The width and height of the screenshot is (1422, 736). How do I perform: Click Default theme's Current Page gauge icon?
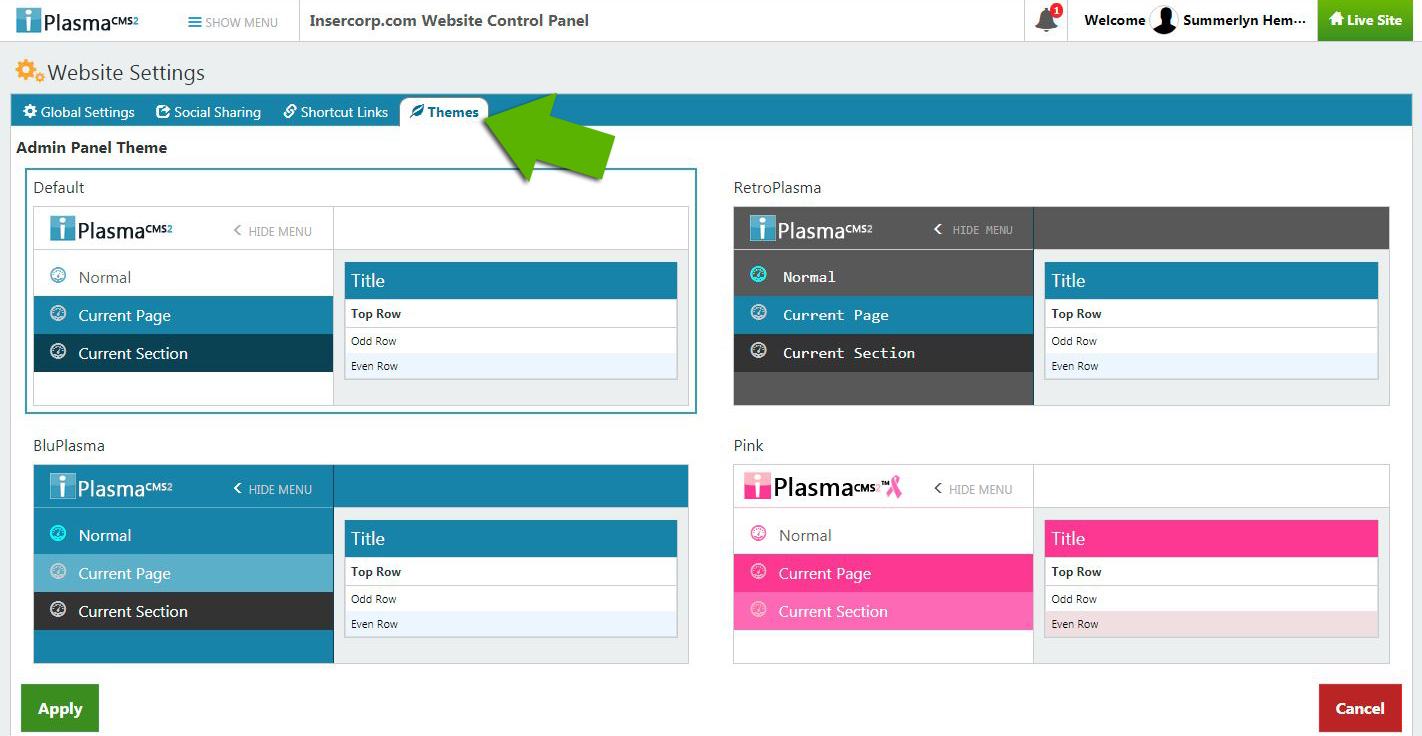click(58, 314)
